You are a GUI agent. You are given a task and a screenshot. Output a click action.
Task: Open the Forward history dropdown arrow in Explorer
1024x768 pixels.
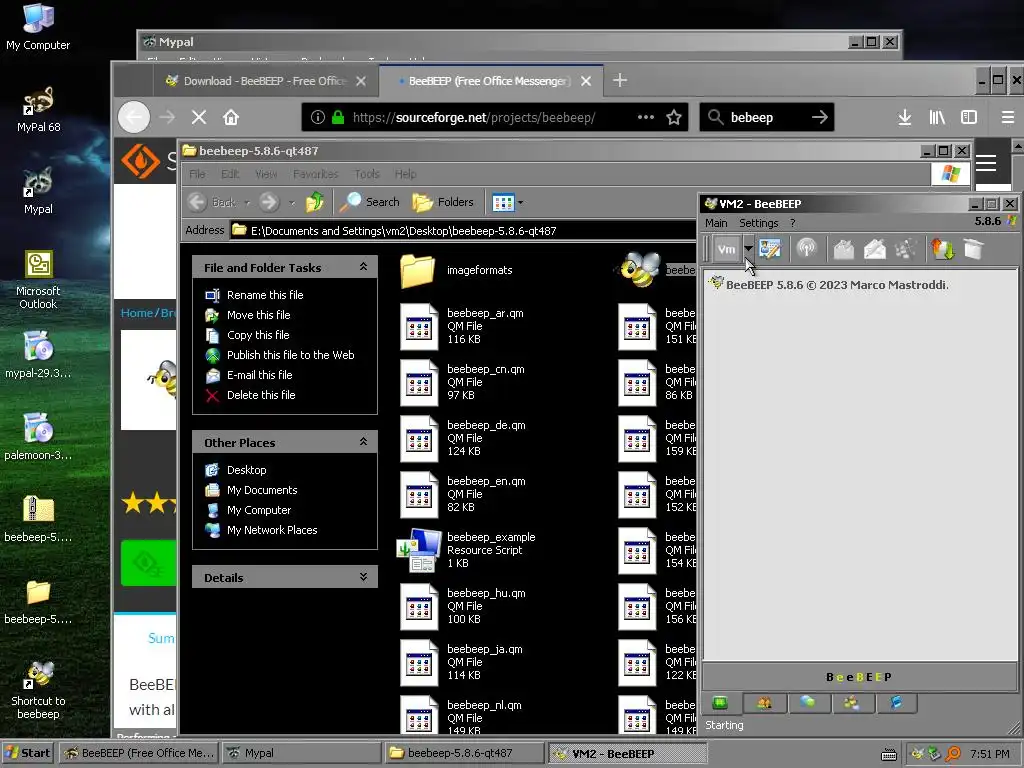point(292,202)
